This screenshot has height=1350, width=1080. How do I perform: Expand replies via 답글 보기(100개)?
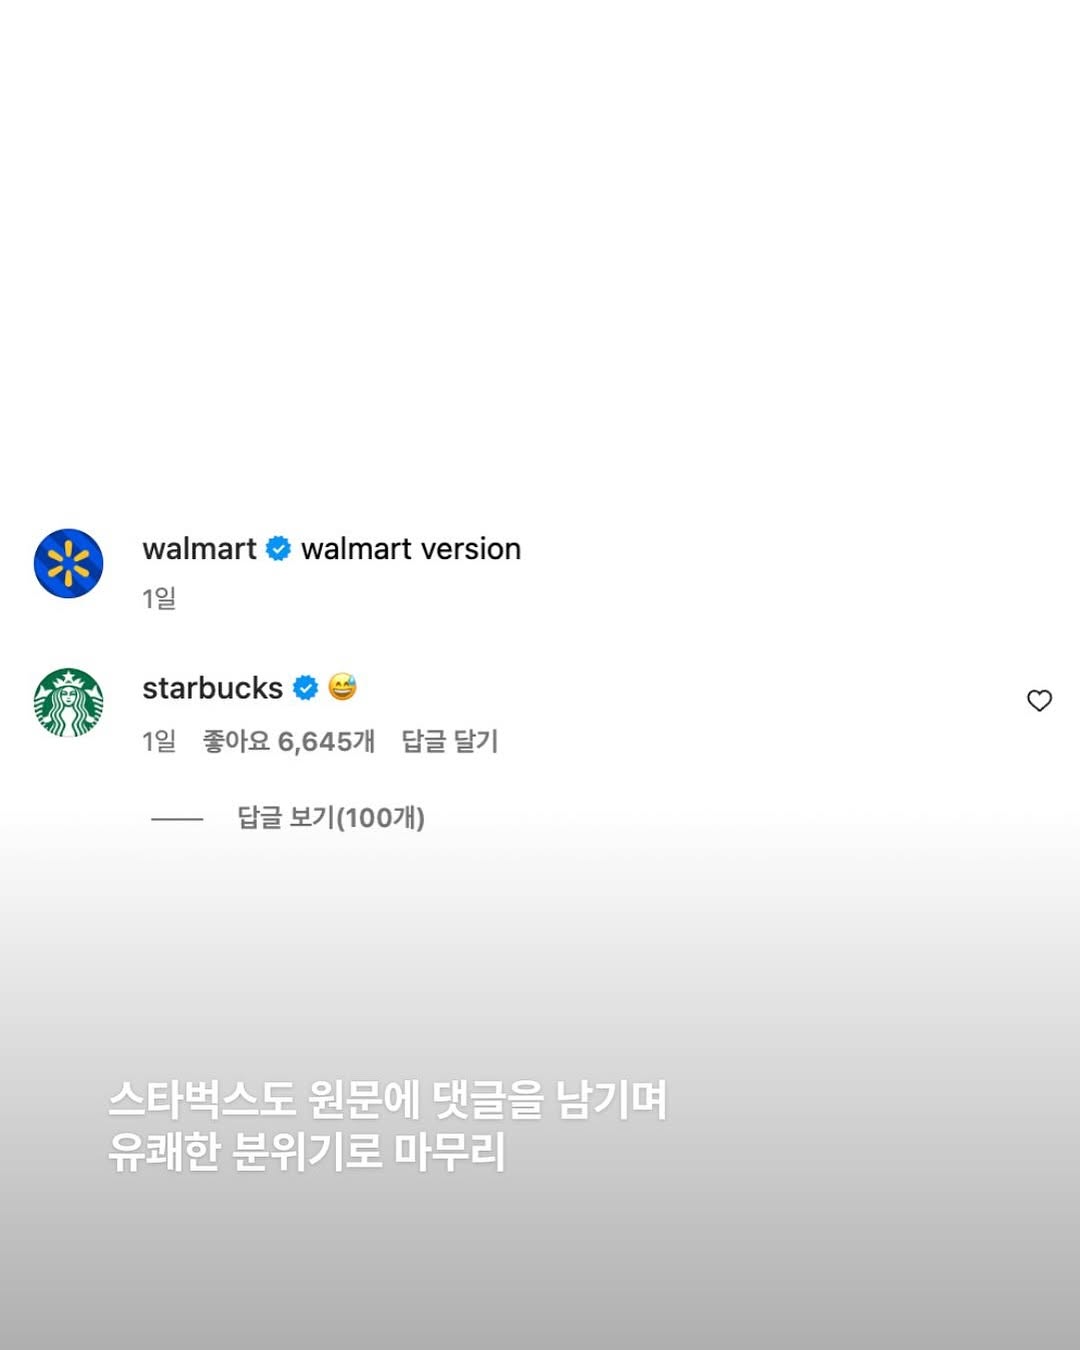point(331,818)
